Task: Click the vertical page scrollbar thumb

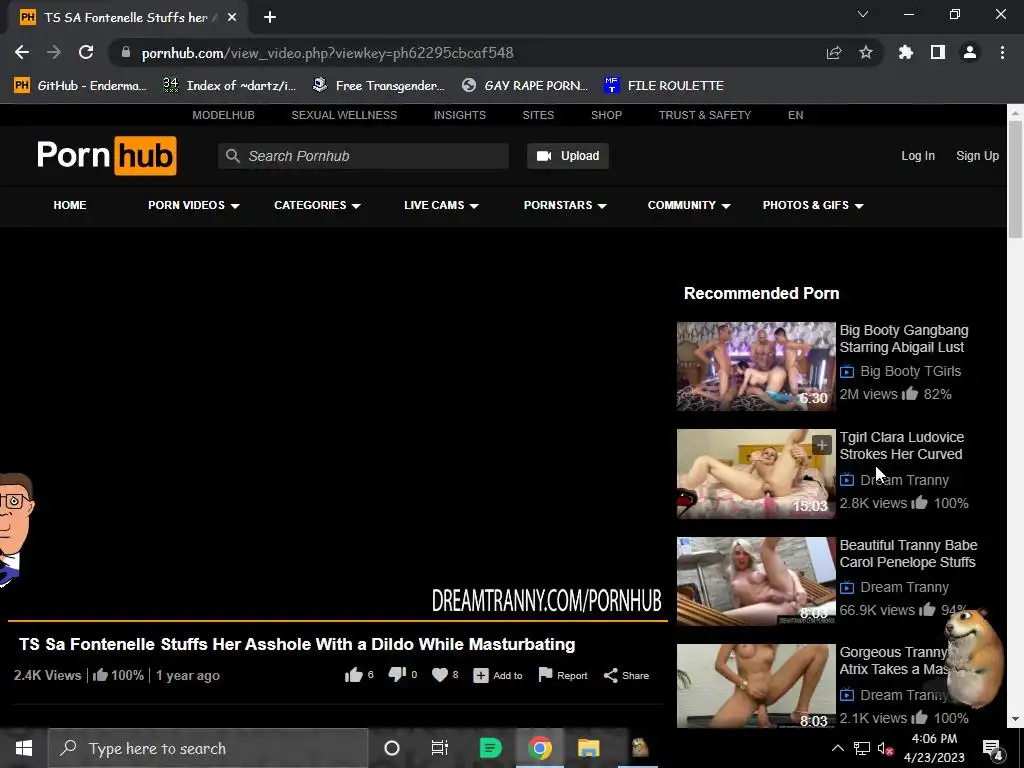Action: click(x=1016, y=180)
